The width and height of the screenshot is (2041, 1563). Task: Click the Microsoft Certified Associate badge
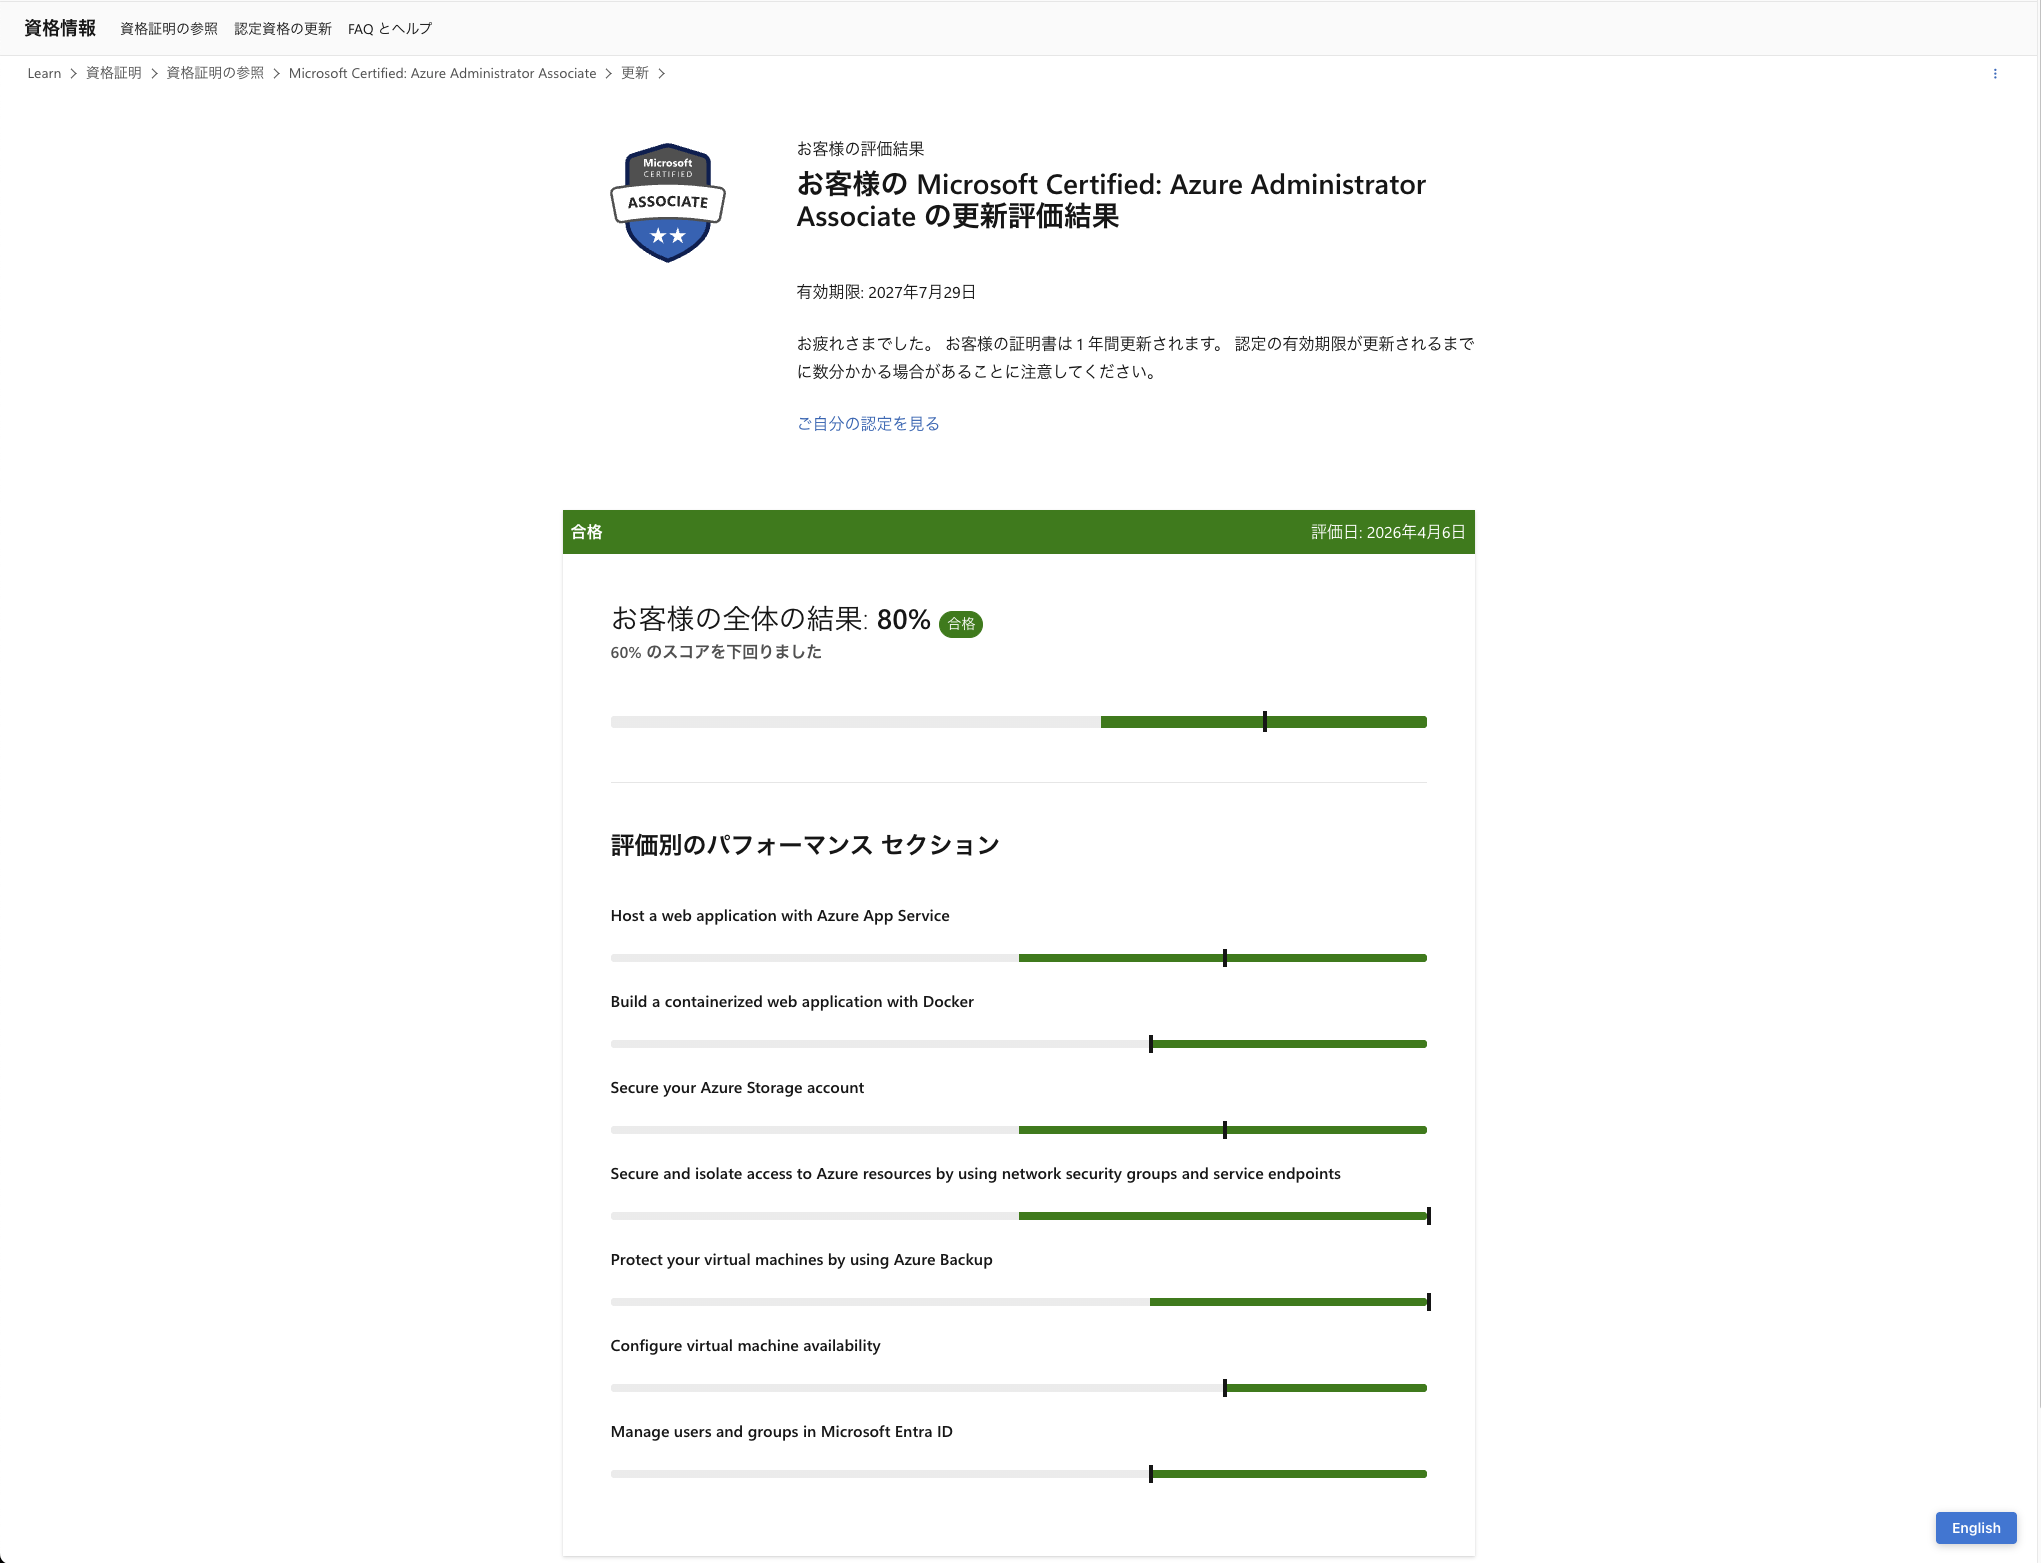click(668, 203)
